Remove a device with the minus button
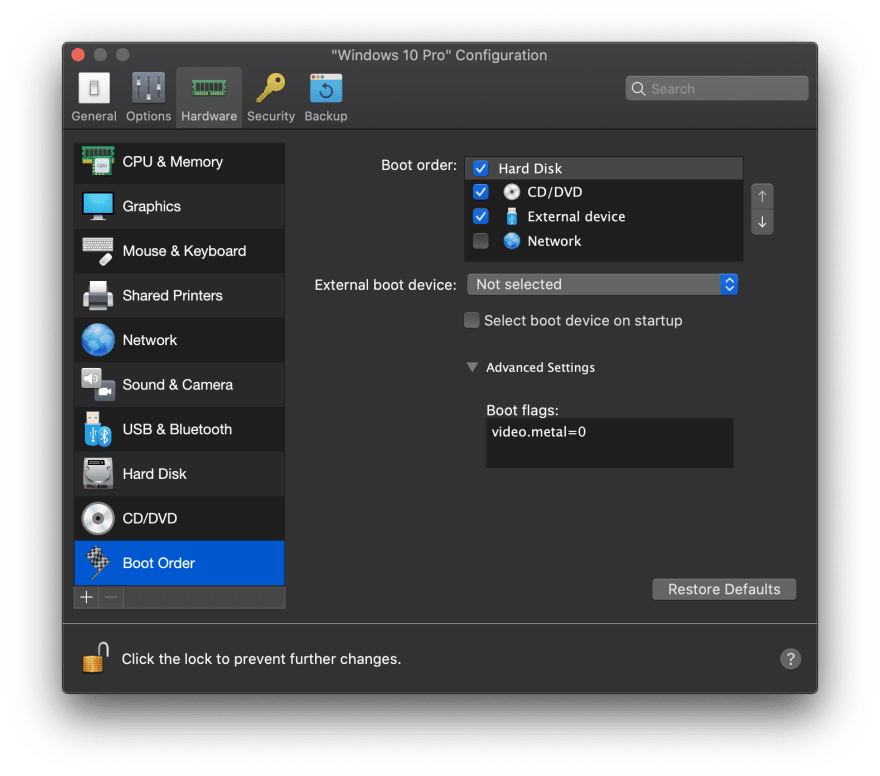The width and height of the screenshot is (880, 776). (x=111, y=597)
